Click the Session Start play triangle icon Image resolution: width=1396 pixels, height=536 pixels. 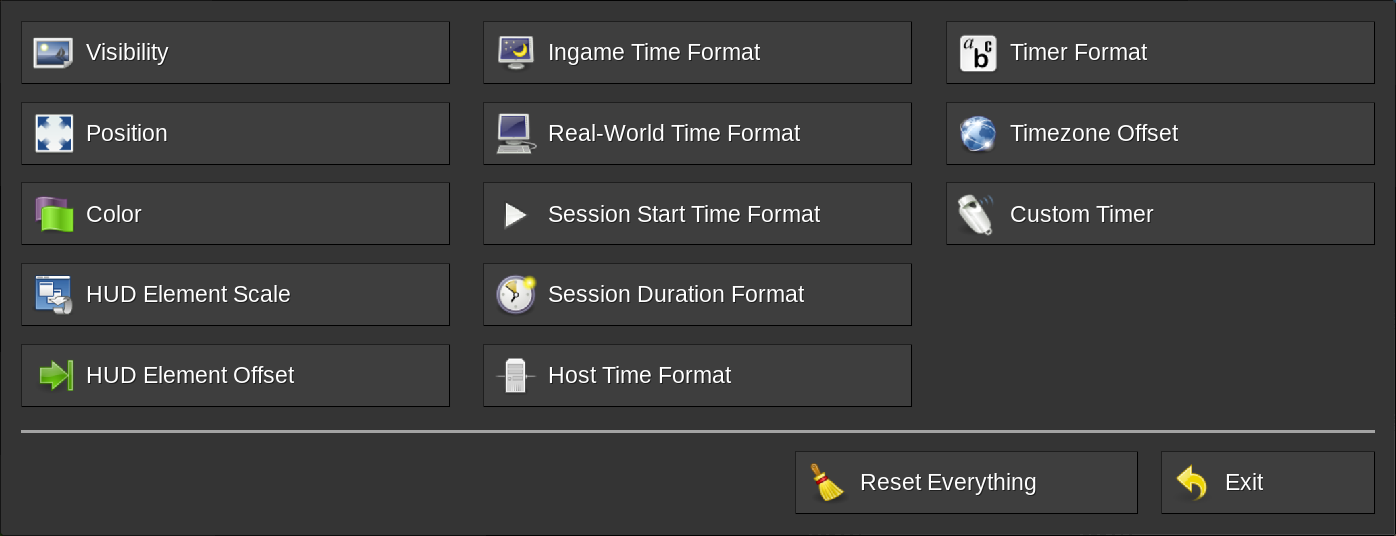(516, 215)
